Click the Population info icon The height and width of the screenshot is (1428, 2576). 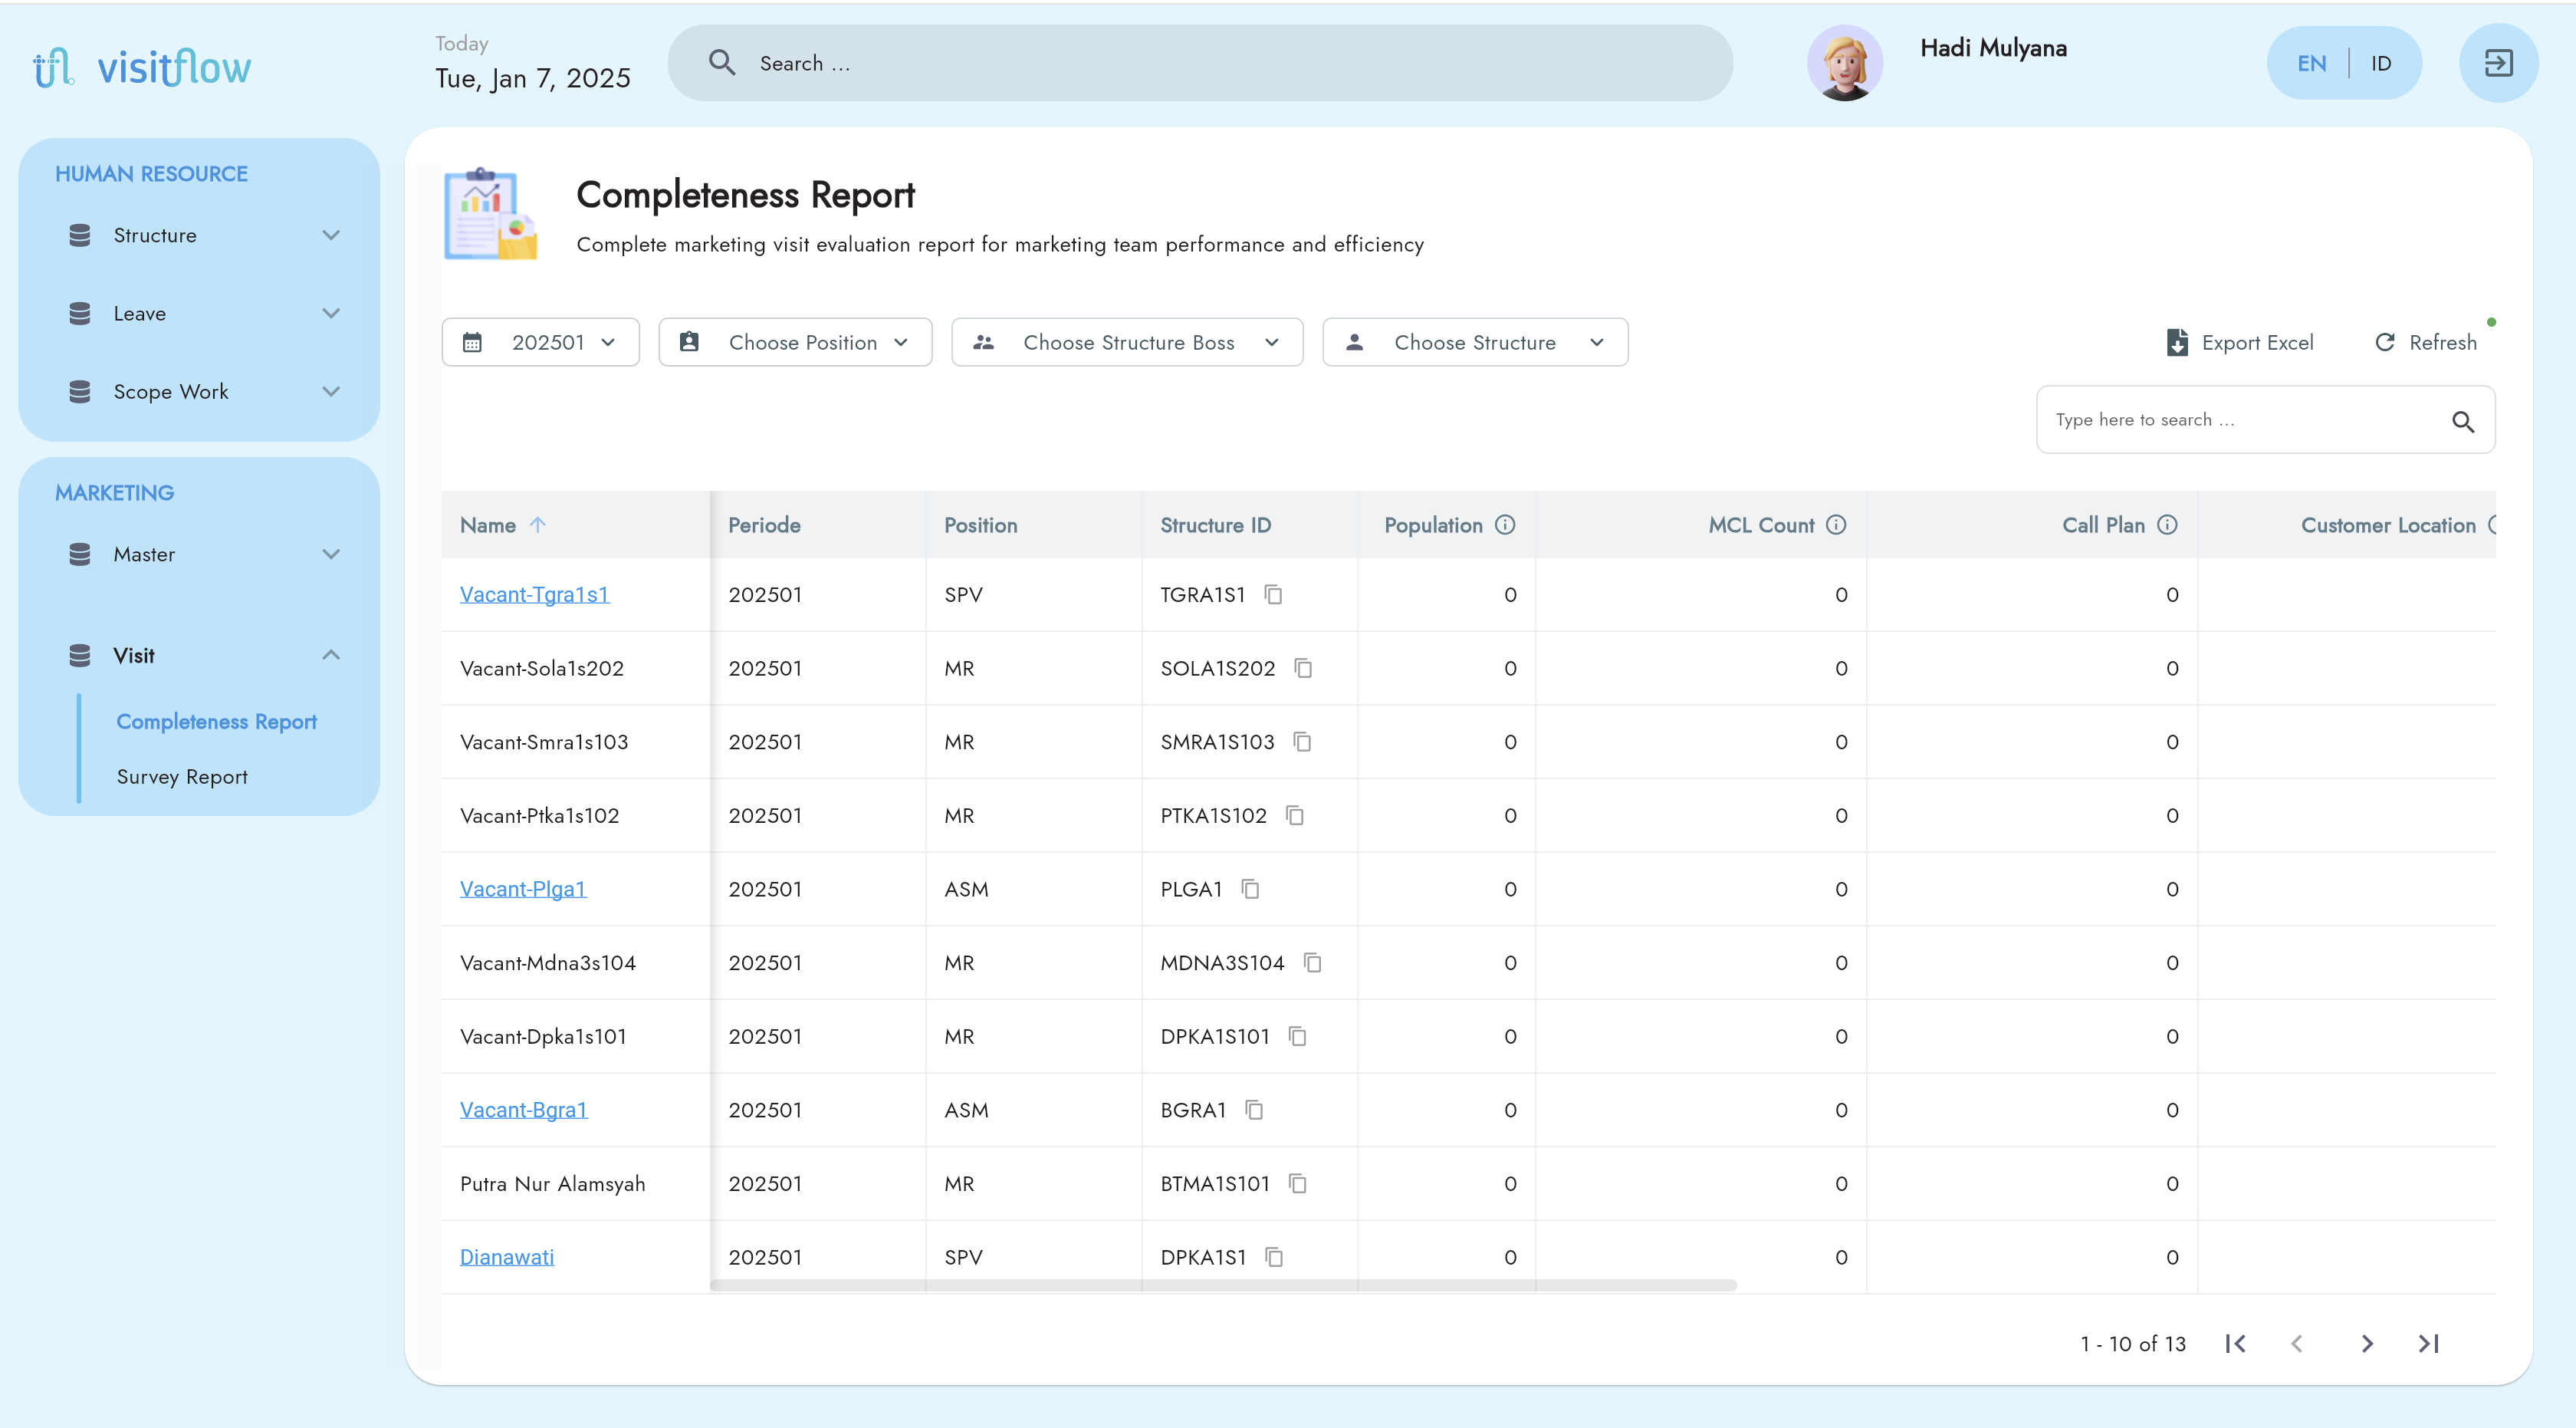(1505, 525)
